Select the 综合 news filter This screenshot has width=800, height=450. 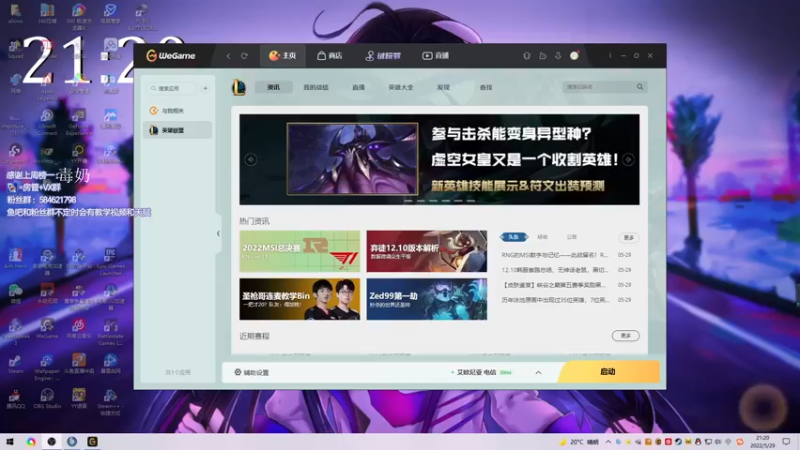[x=542, y=237]
